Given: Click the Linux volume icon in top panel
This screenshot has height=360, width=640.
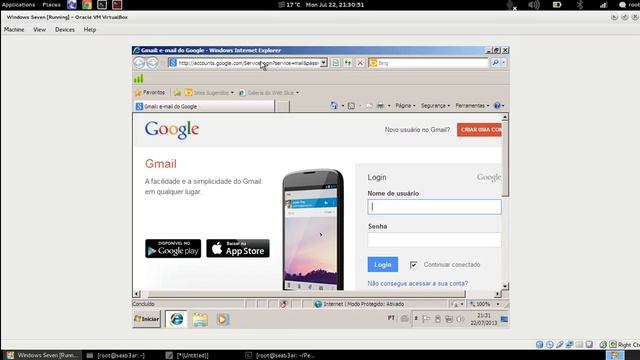Looking at the screenshot, I should coord(534,5).
